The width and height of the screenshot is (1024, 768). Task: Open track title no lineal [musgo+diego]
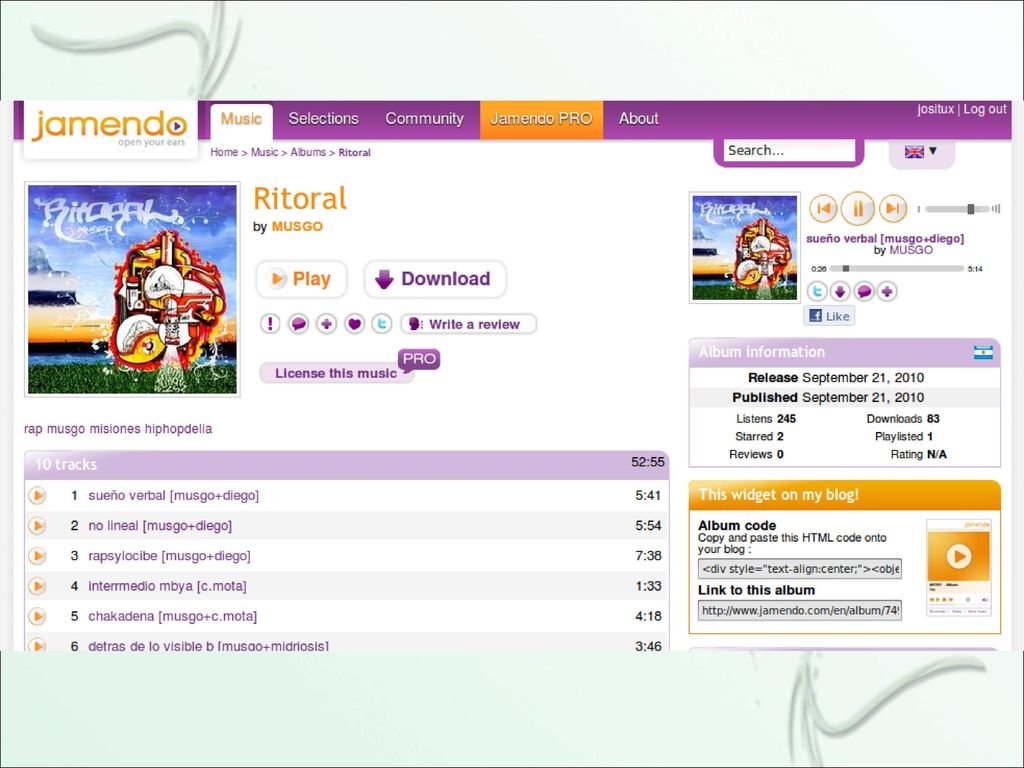[160, 526]
